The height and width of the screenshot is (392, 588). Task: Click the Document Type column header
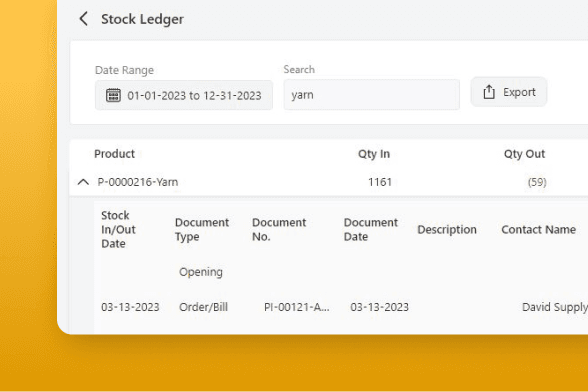[202, 230]
